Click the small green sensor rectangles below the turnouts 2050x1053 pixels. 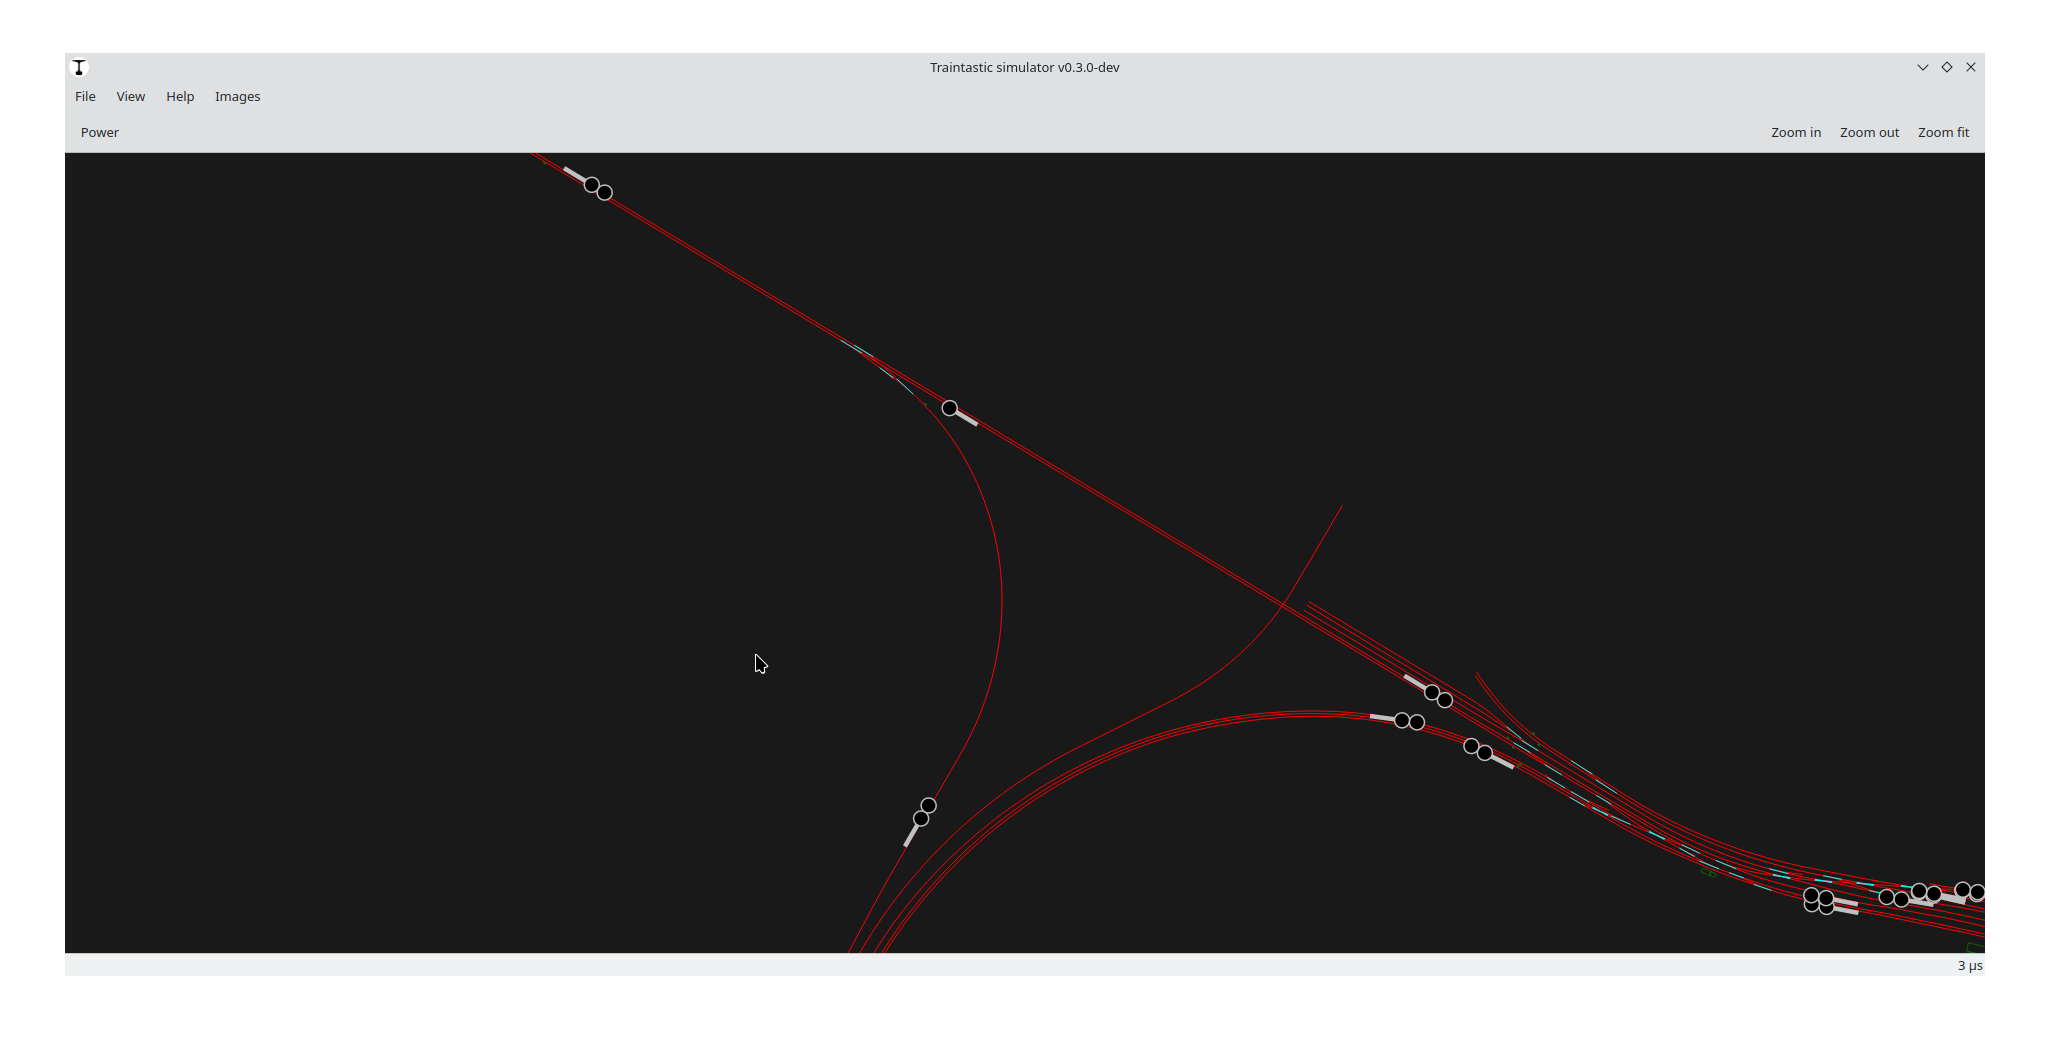(x=1708, y=872)
